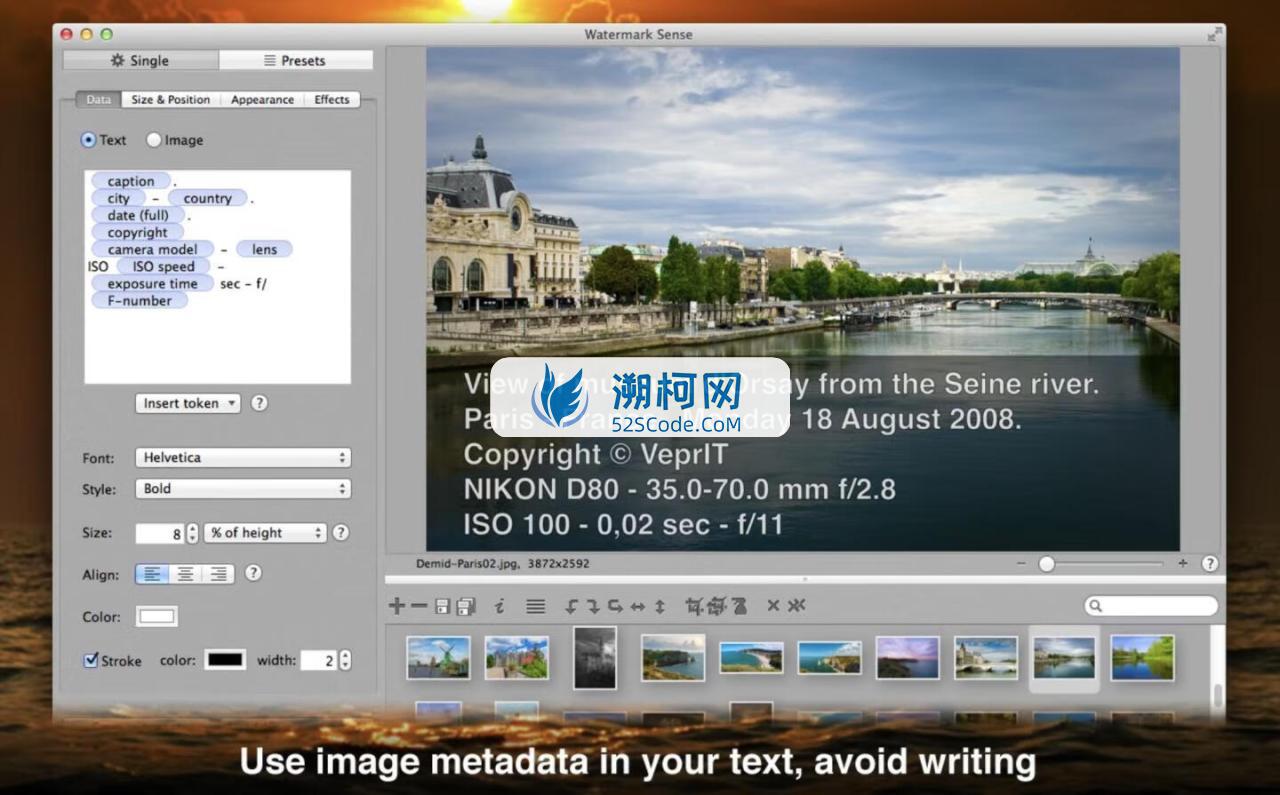Image resolution: width=1280 pixels, height=795 pixels.
Task: Click the crop all images icon
Action: 716,606
